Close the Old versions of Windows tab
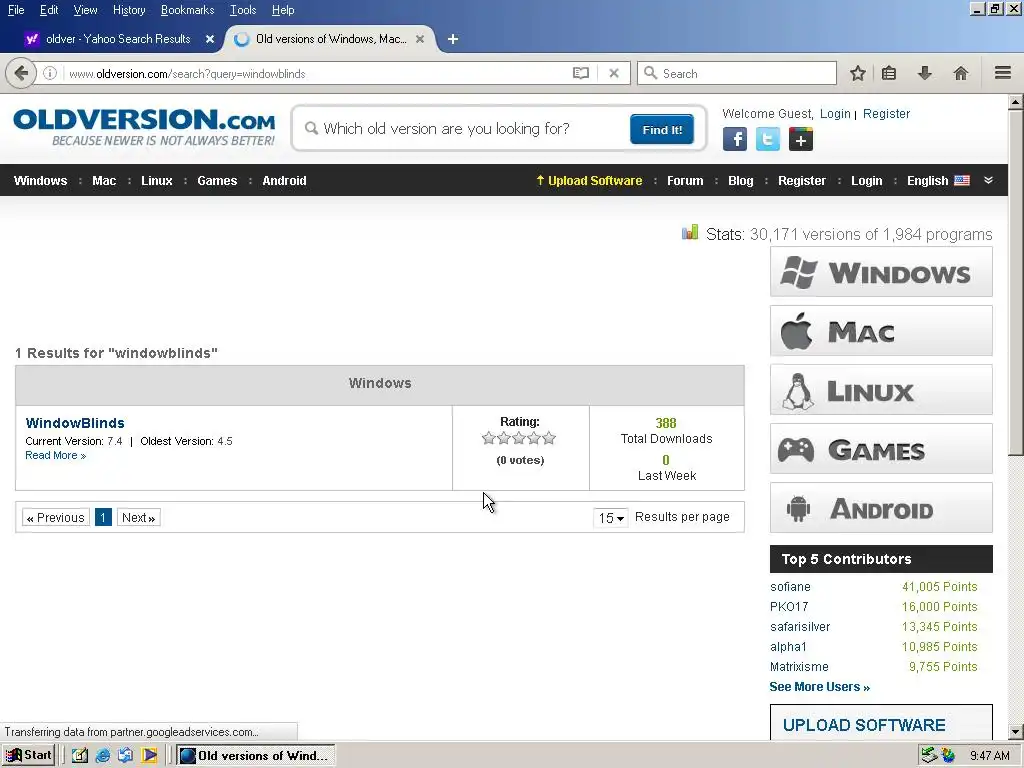The width and height of the screenshot is (1024, 768). point(420,39)
